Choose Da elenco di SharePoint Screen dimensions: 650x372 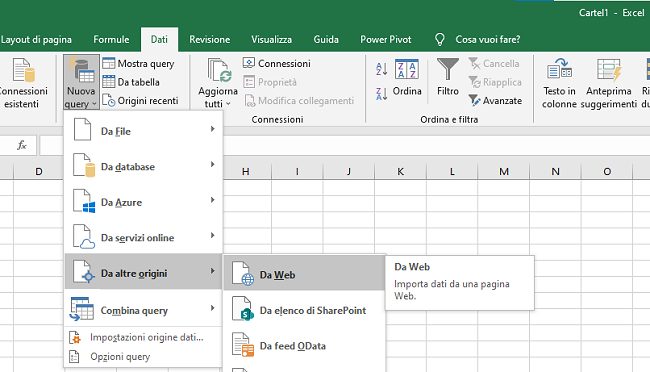pyautogui.click(x=304, y=309)
